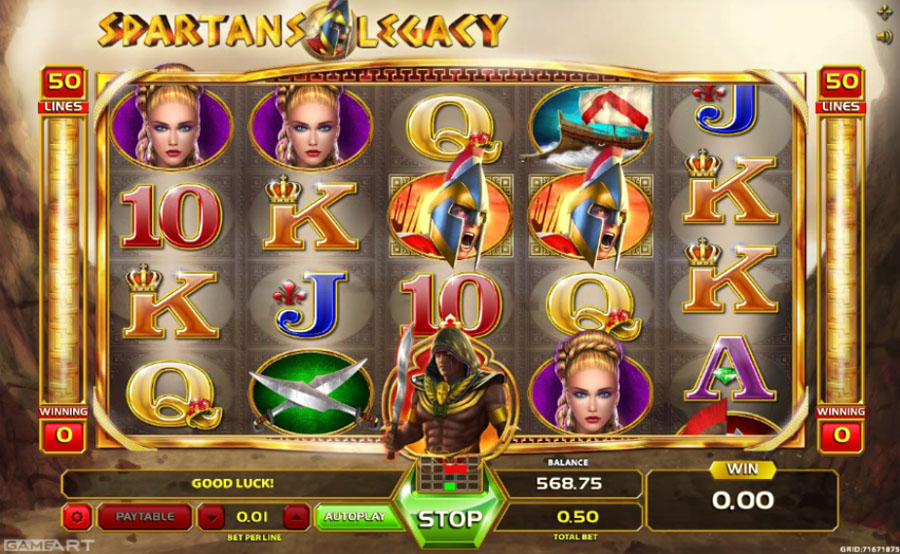
Task: Mute sound using the speaker icon
Action: point(884,37)
